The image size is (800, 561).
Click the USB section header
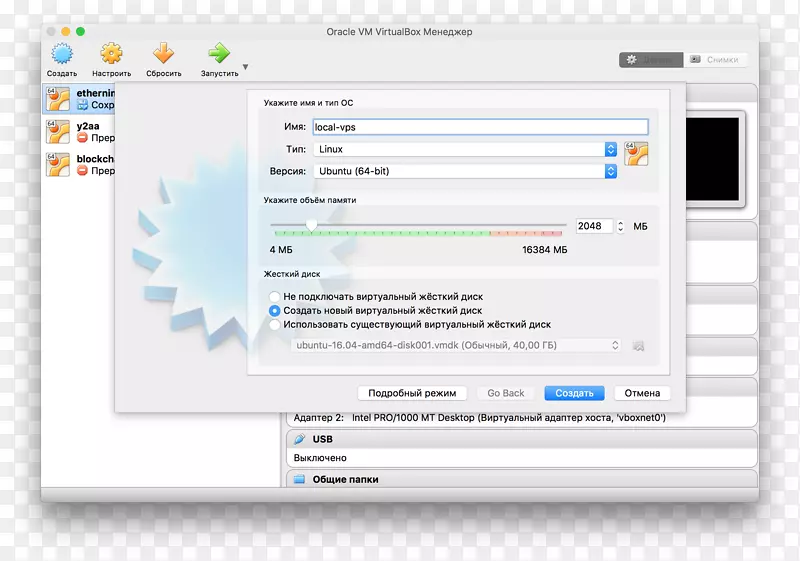522,439
